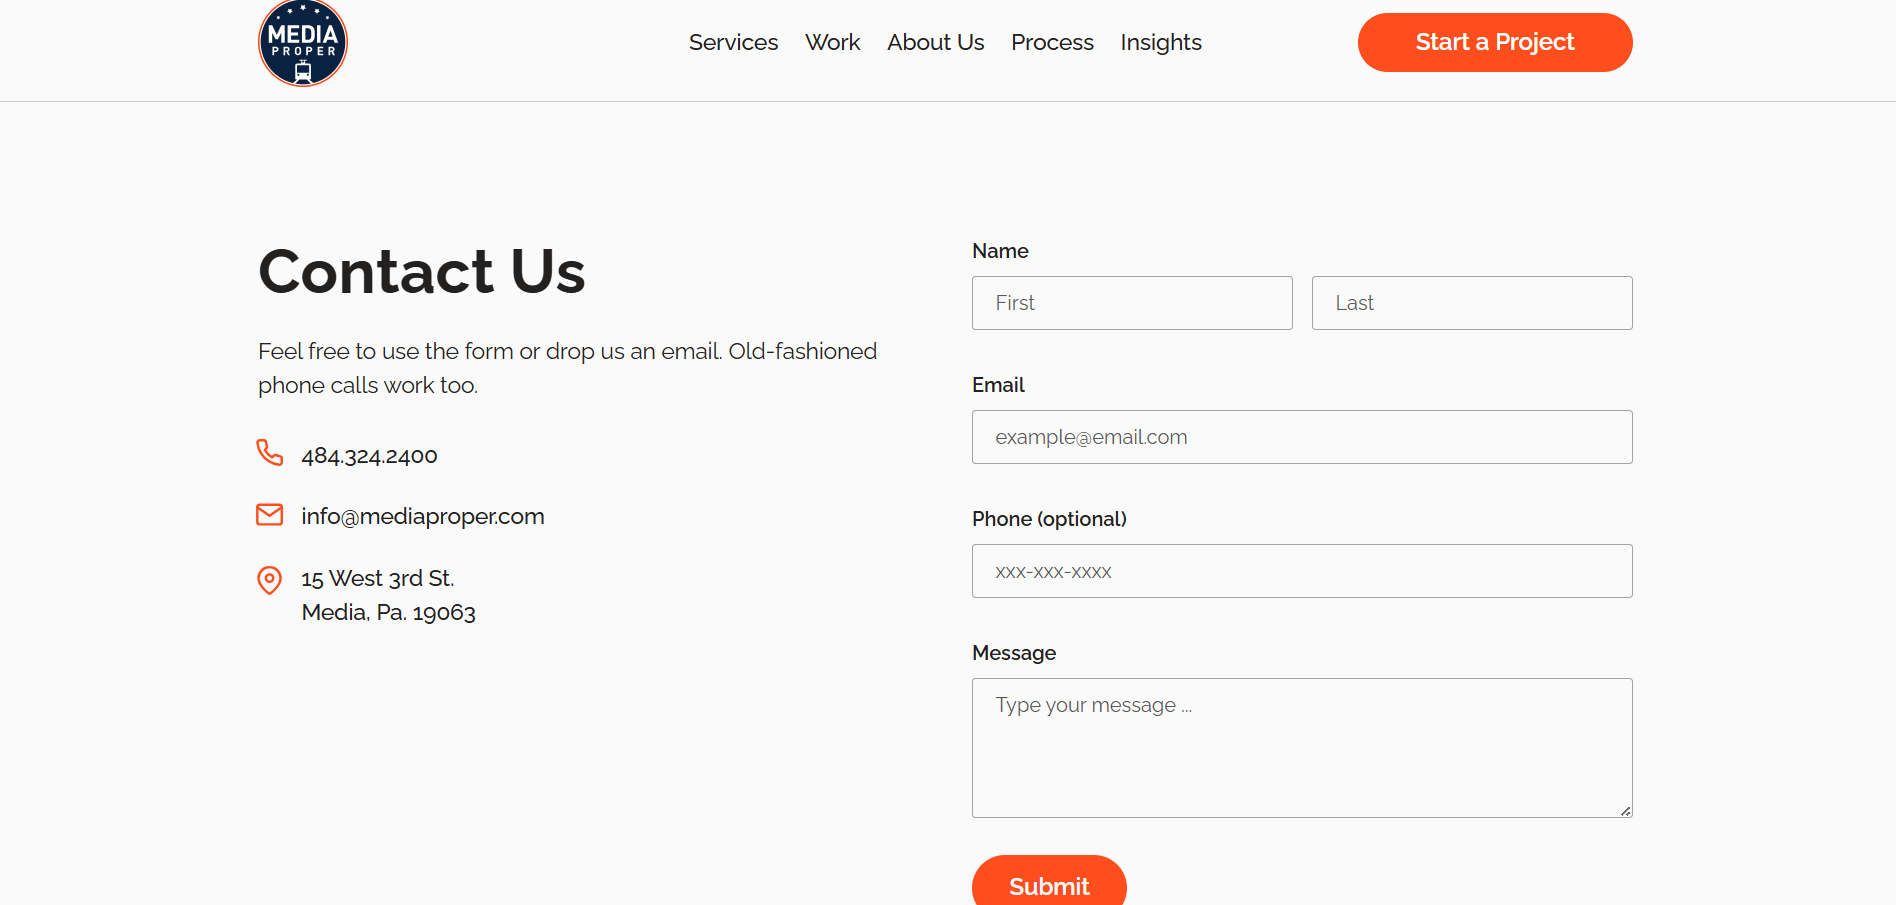Click the phone handset icon

click(x=270, y=453)
